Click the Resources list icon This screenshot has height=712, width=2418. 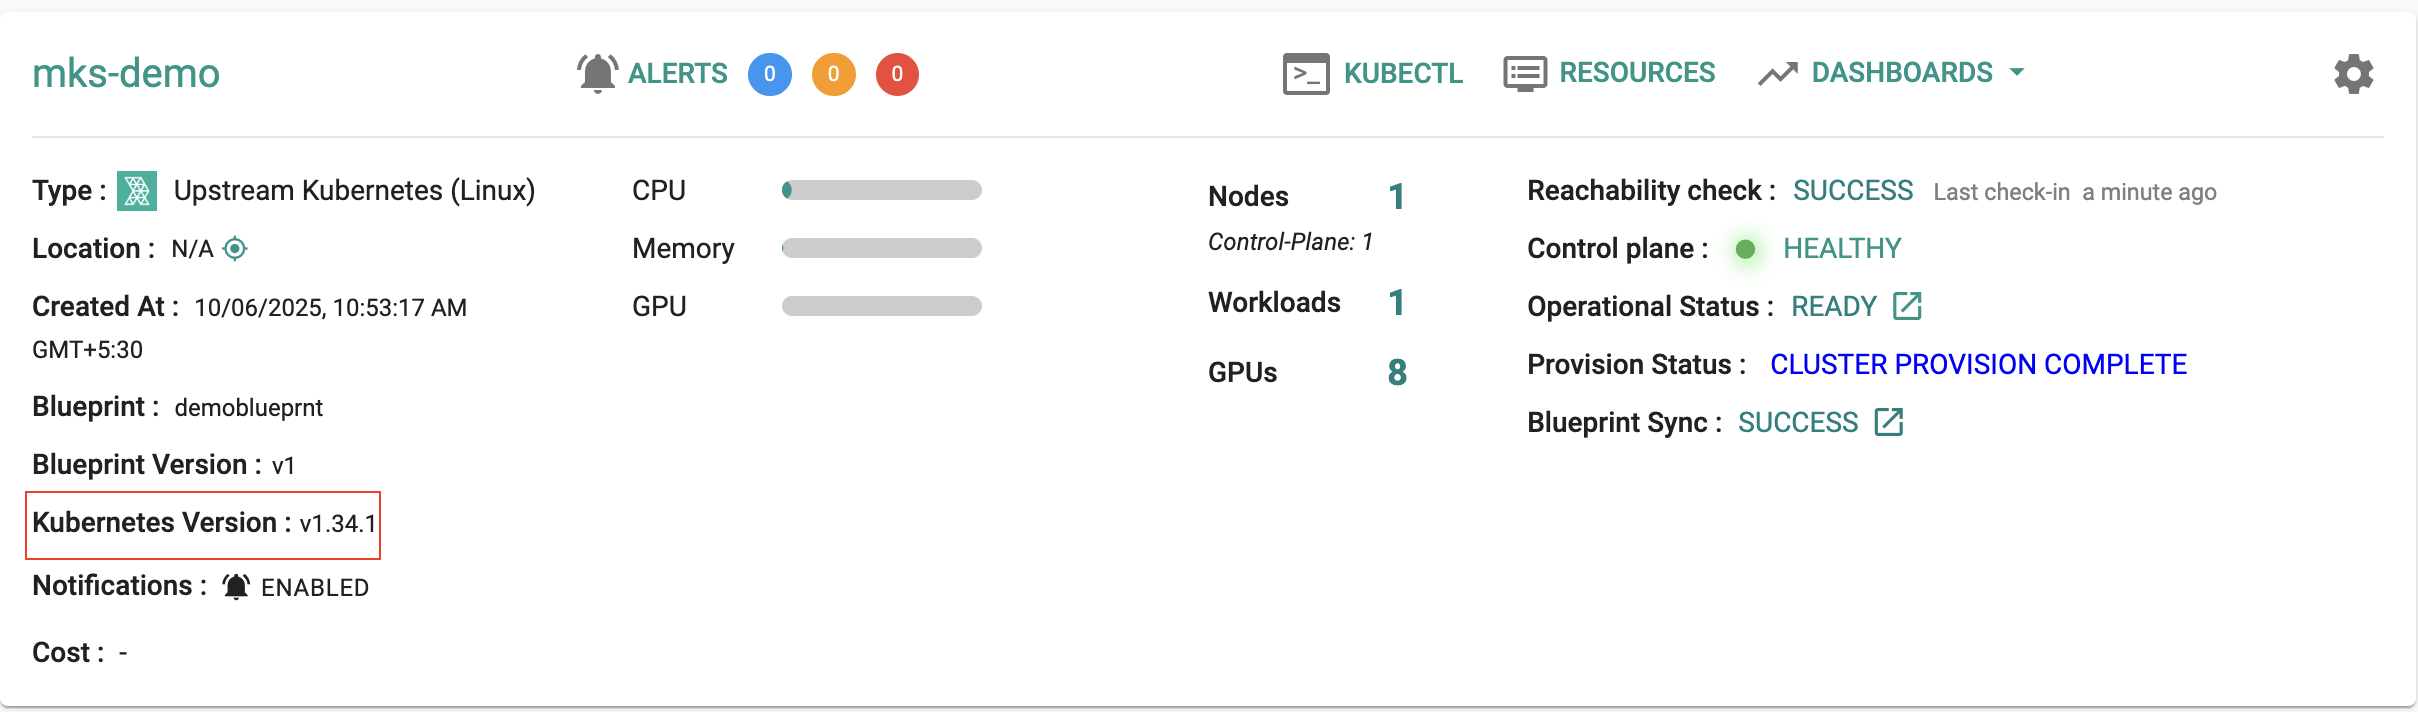[x=1525, y=73]
